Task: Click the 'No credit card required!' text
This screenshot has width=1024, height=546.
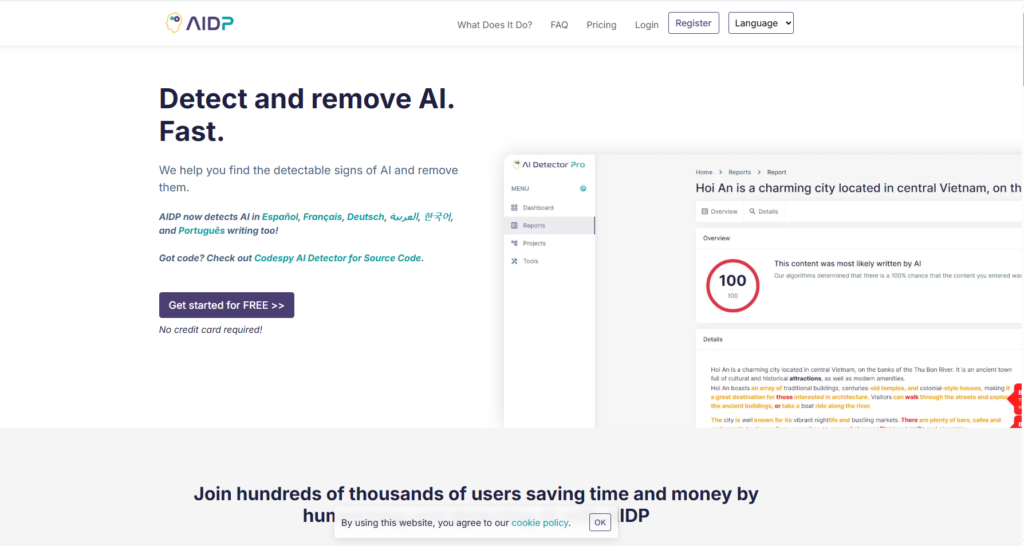Action: pyautogui.click(x=210, y=330)
